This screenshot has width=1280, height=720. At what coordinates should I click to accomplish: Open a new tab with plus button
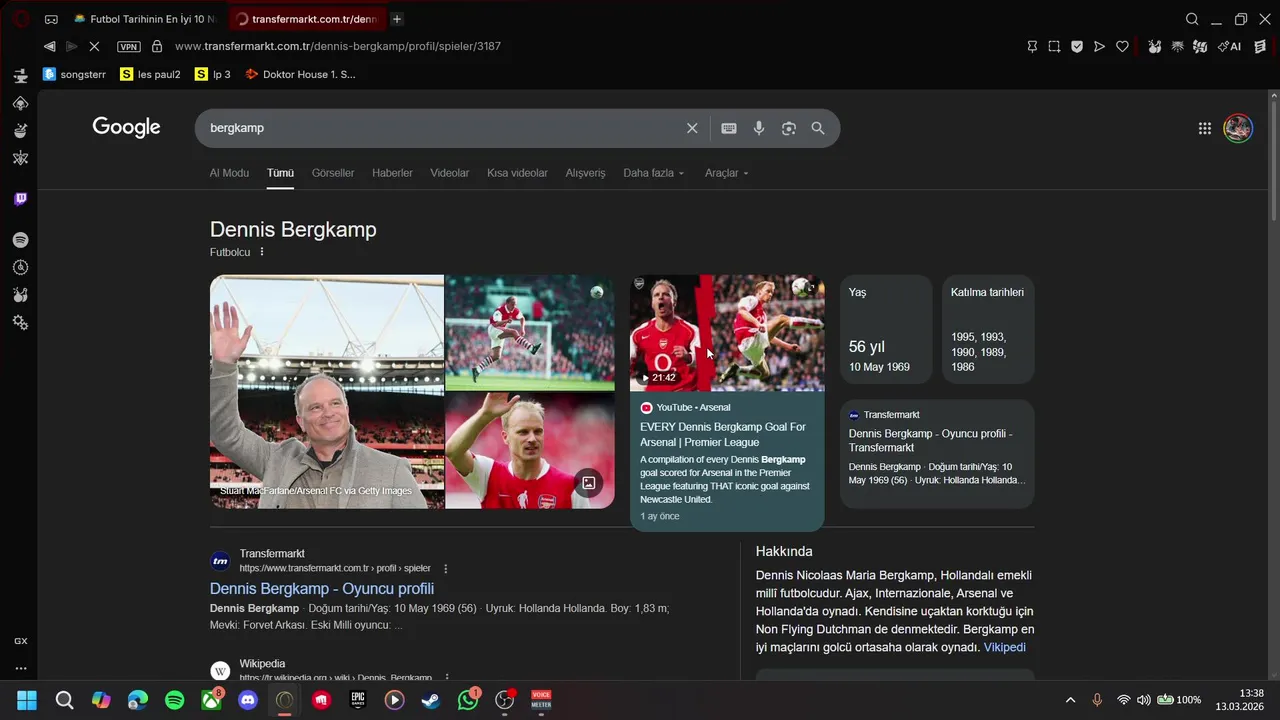[397, 19]
